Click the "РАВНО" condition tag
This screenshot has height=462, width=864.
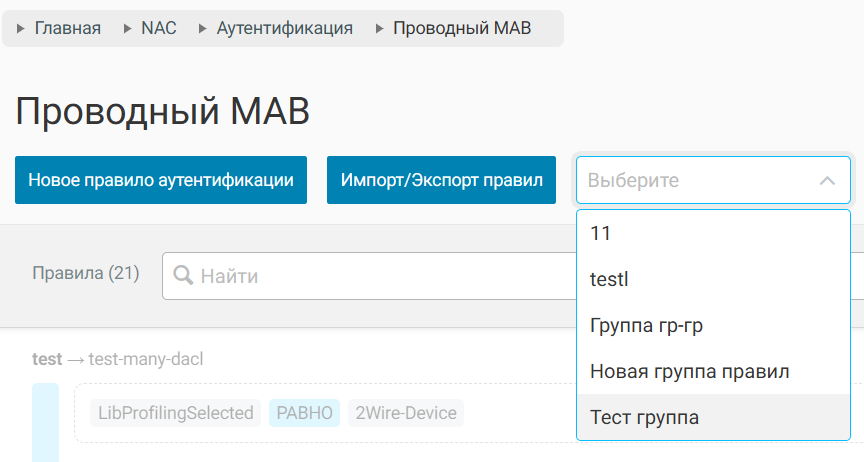click(x=304, y=413)
